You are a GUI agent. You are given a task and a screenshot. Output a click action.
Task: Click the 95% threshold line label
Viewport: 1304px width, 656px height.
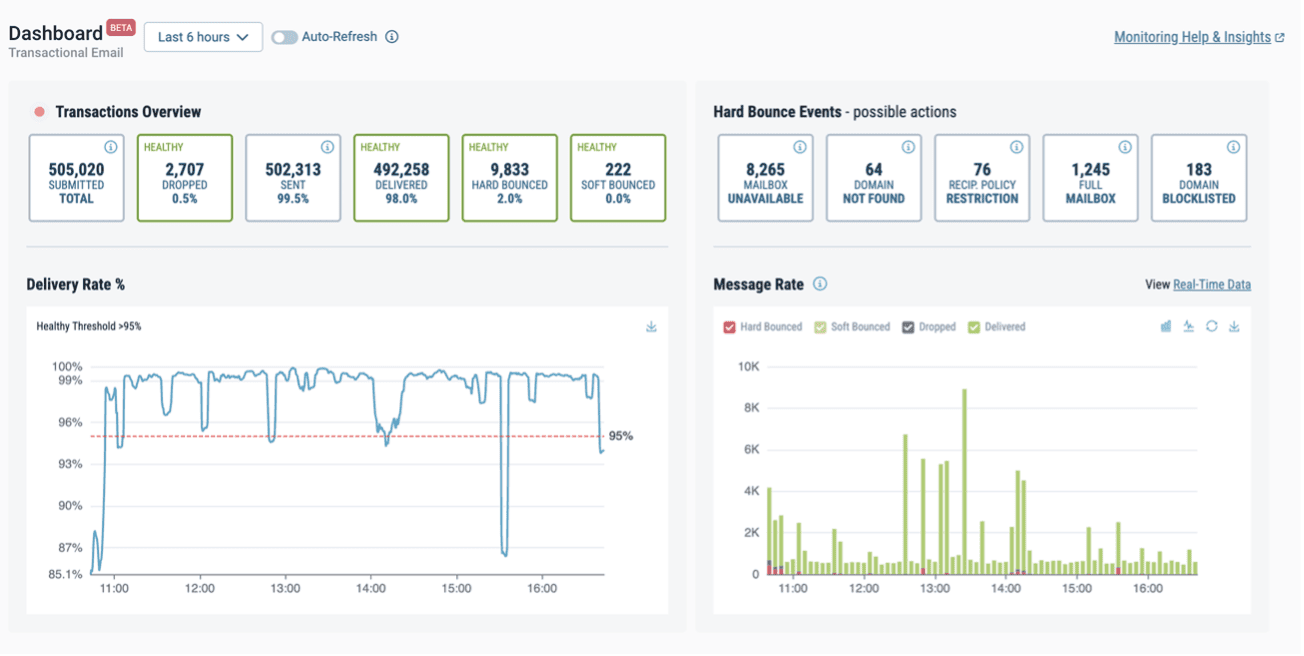click(x=620, y=436)
